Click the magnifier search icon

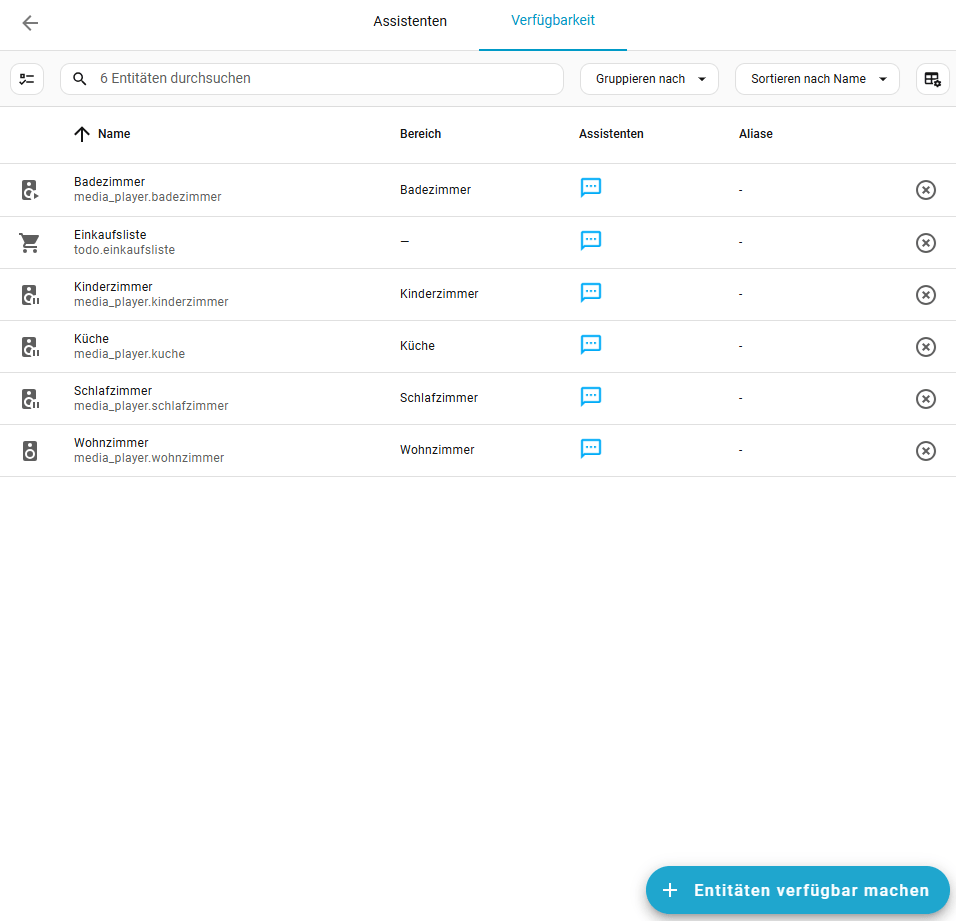[x=80, y=79]
